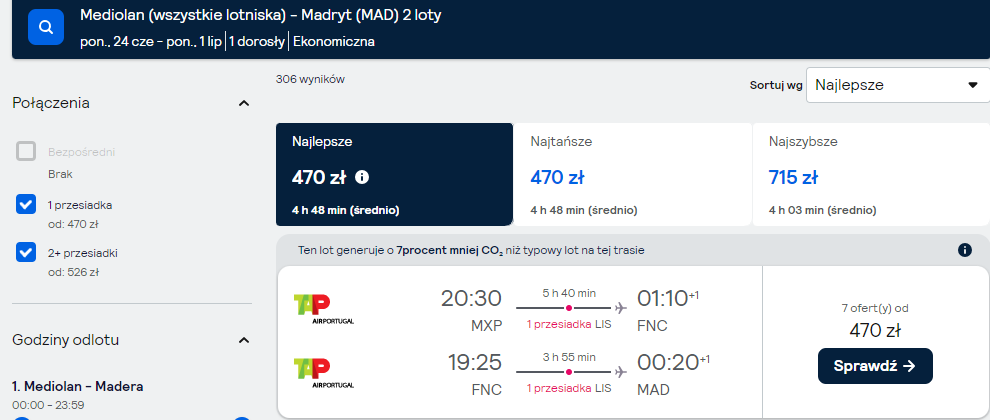Viewport: 990px width, 420px height.
Task: Open the CO₂ emissions info icon
Action: (x=965, y=250)
